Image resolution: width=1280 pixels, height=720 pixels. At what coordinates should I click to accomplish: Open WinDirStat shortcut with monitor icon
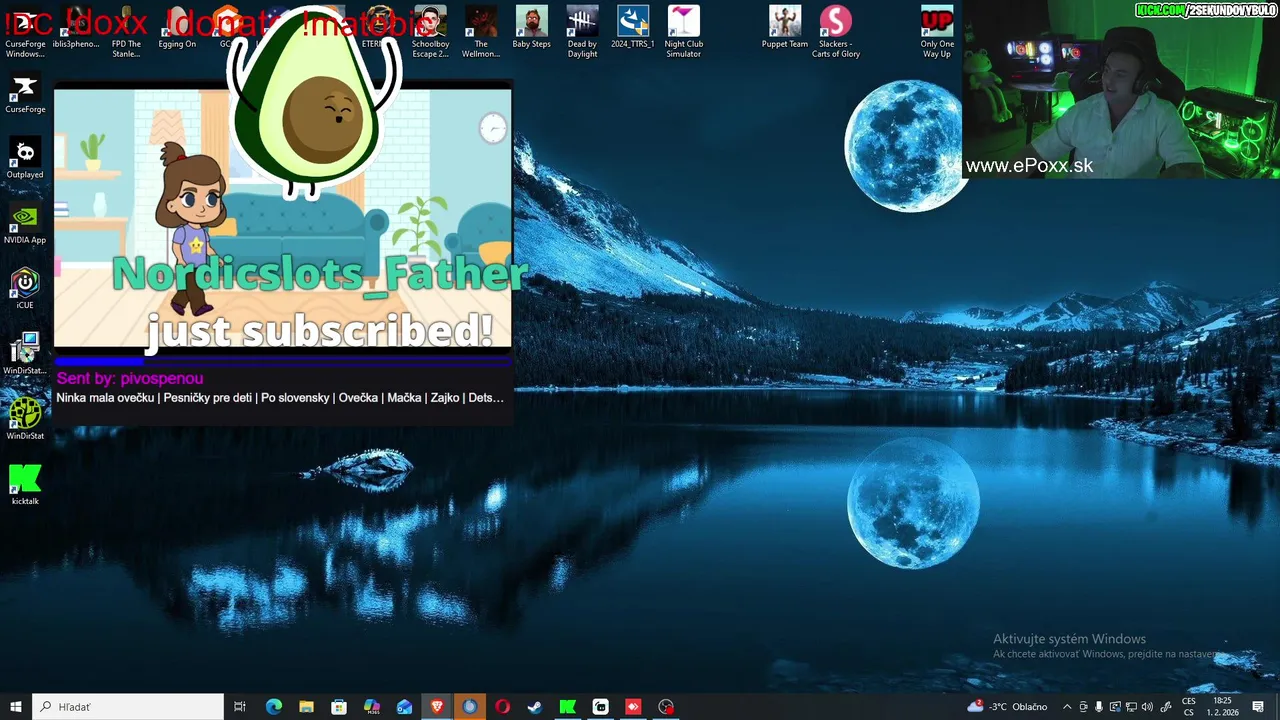click(25, 355)
